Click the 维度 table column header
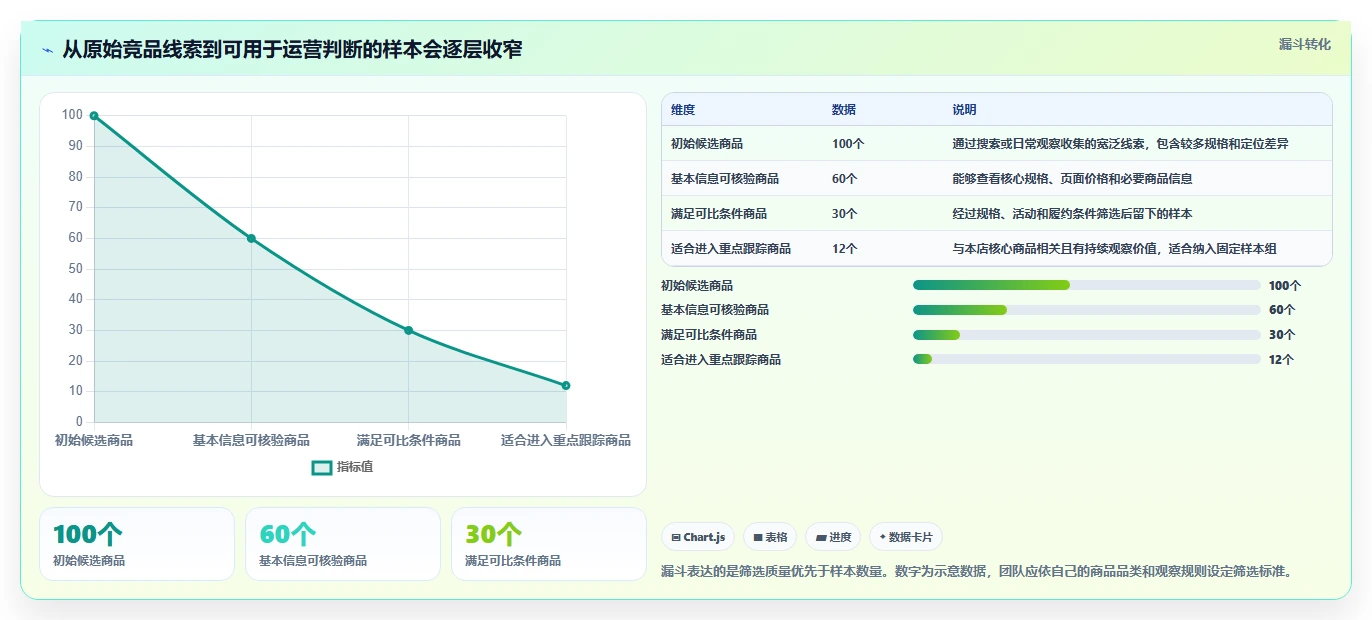Screen dimensions: 1372x620 click(683, 110)
